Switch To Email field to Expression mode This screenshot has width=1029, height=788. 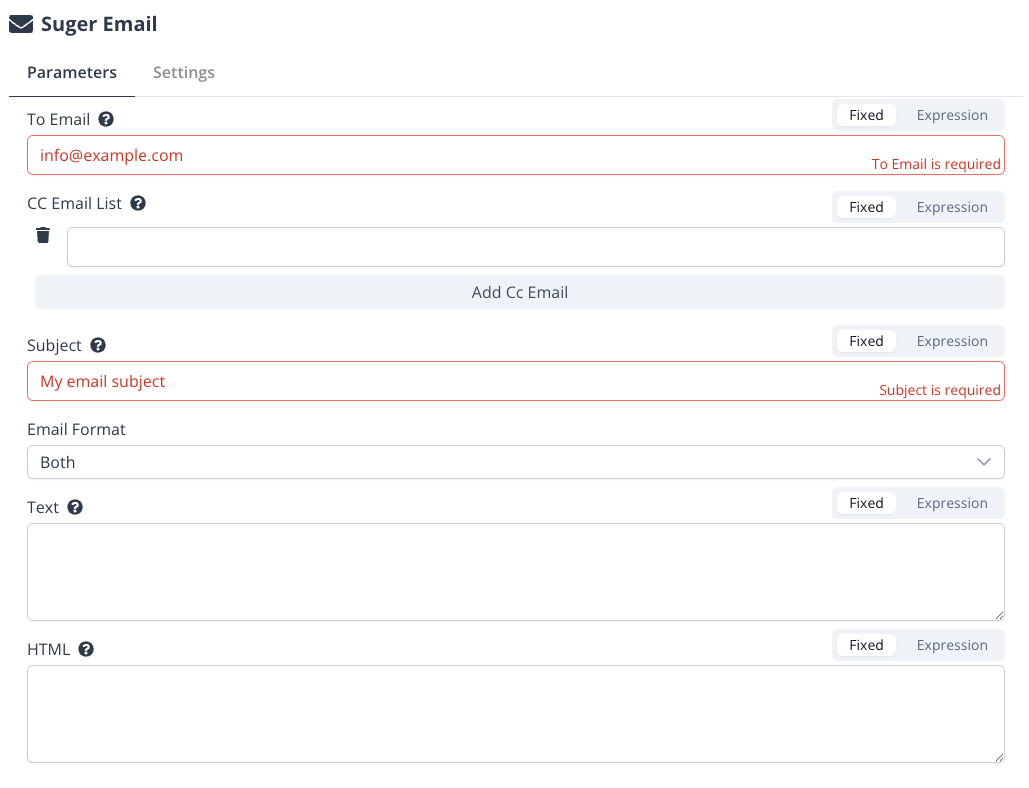tap(951, 115)
